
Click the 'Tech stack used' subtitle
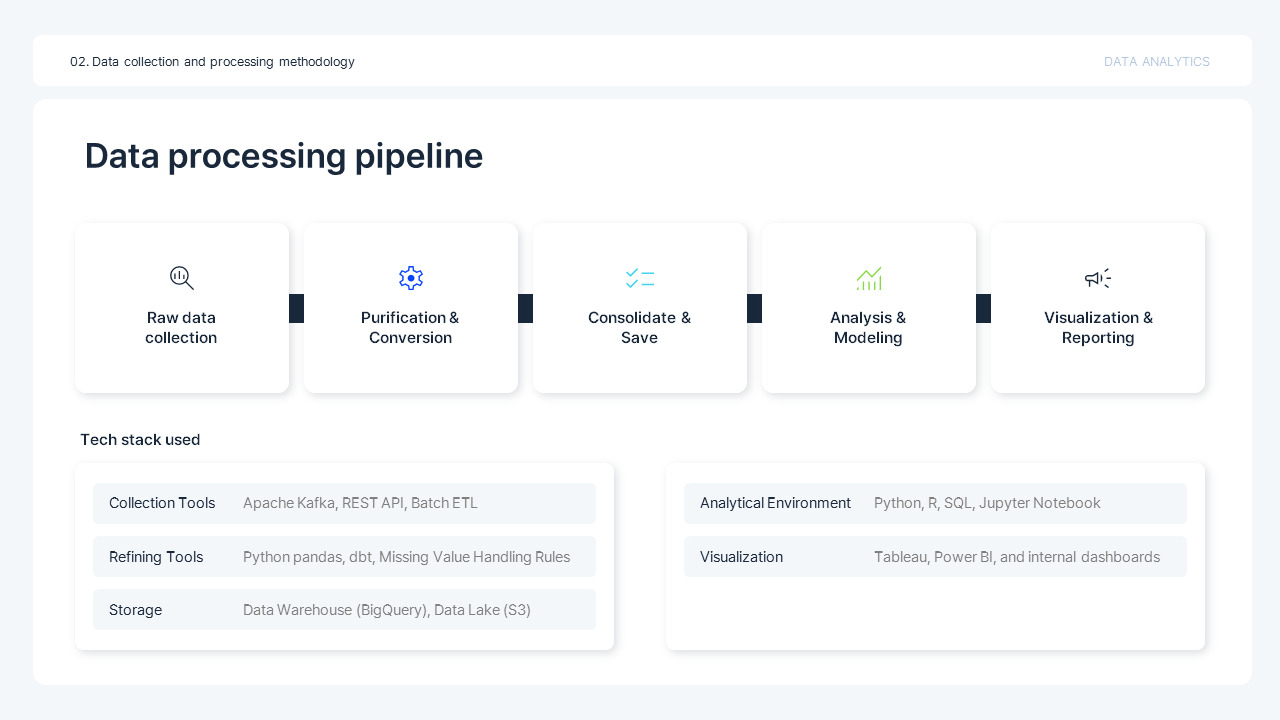coord(140,440)
